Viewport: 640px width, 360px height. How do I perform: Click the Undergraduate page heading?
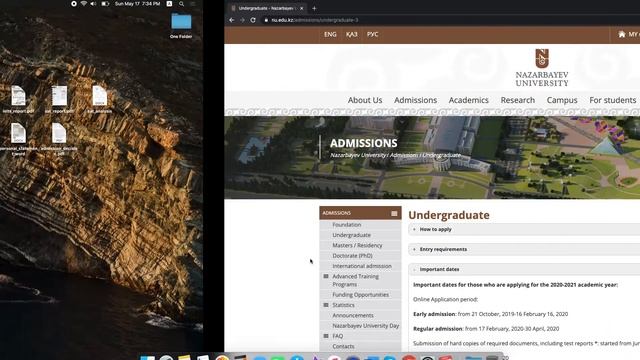(x=449, y=215)
